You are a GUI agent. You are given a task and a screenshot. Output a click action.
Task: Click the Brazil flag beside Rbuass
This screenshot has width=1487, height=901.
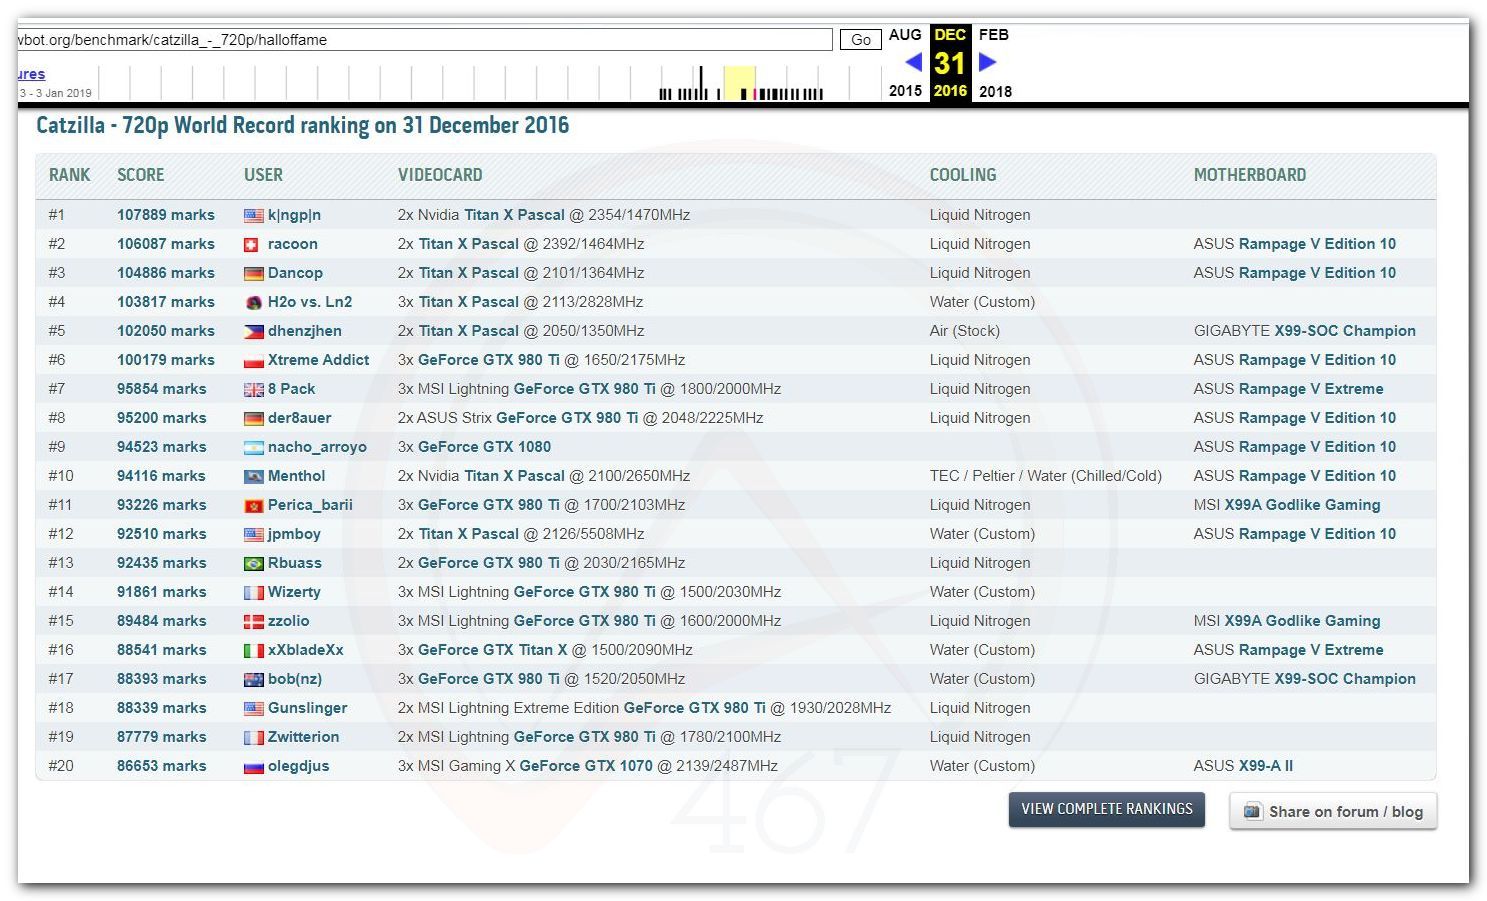tap(253, 563)
